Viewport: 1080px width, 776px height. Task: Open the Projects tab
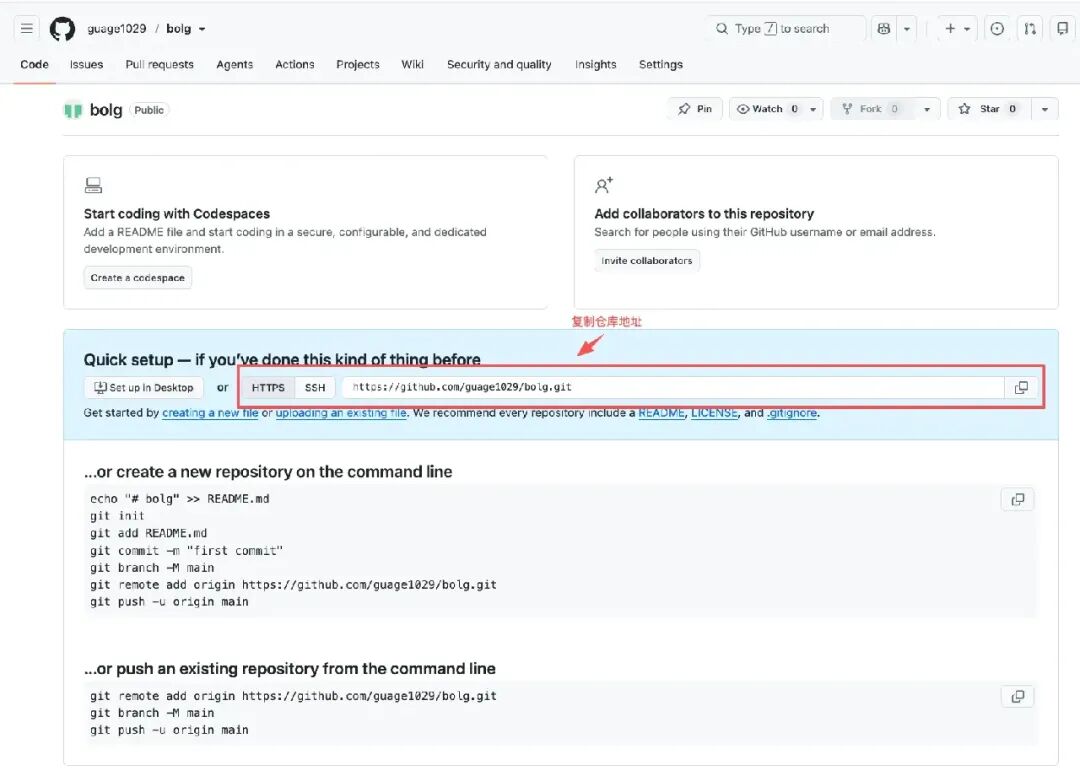[357, 64]
